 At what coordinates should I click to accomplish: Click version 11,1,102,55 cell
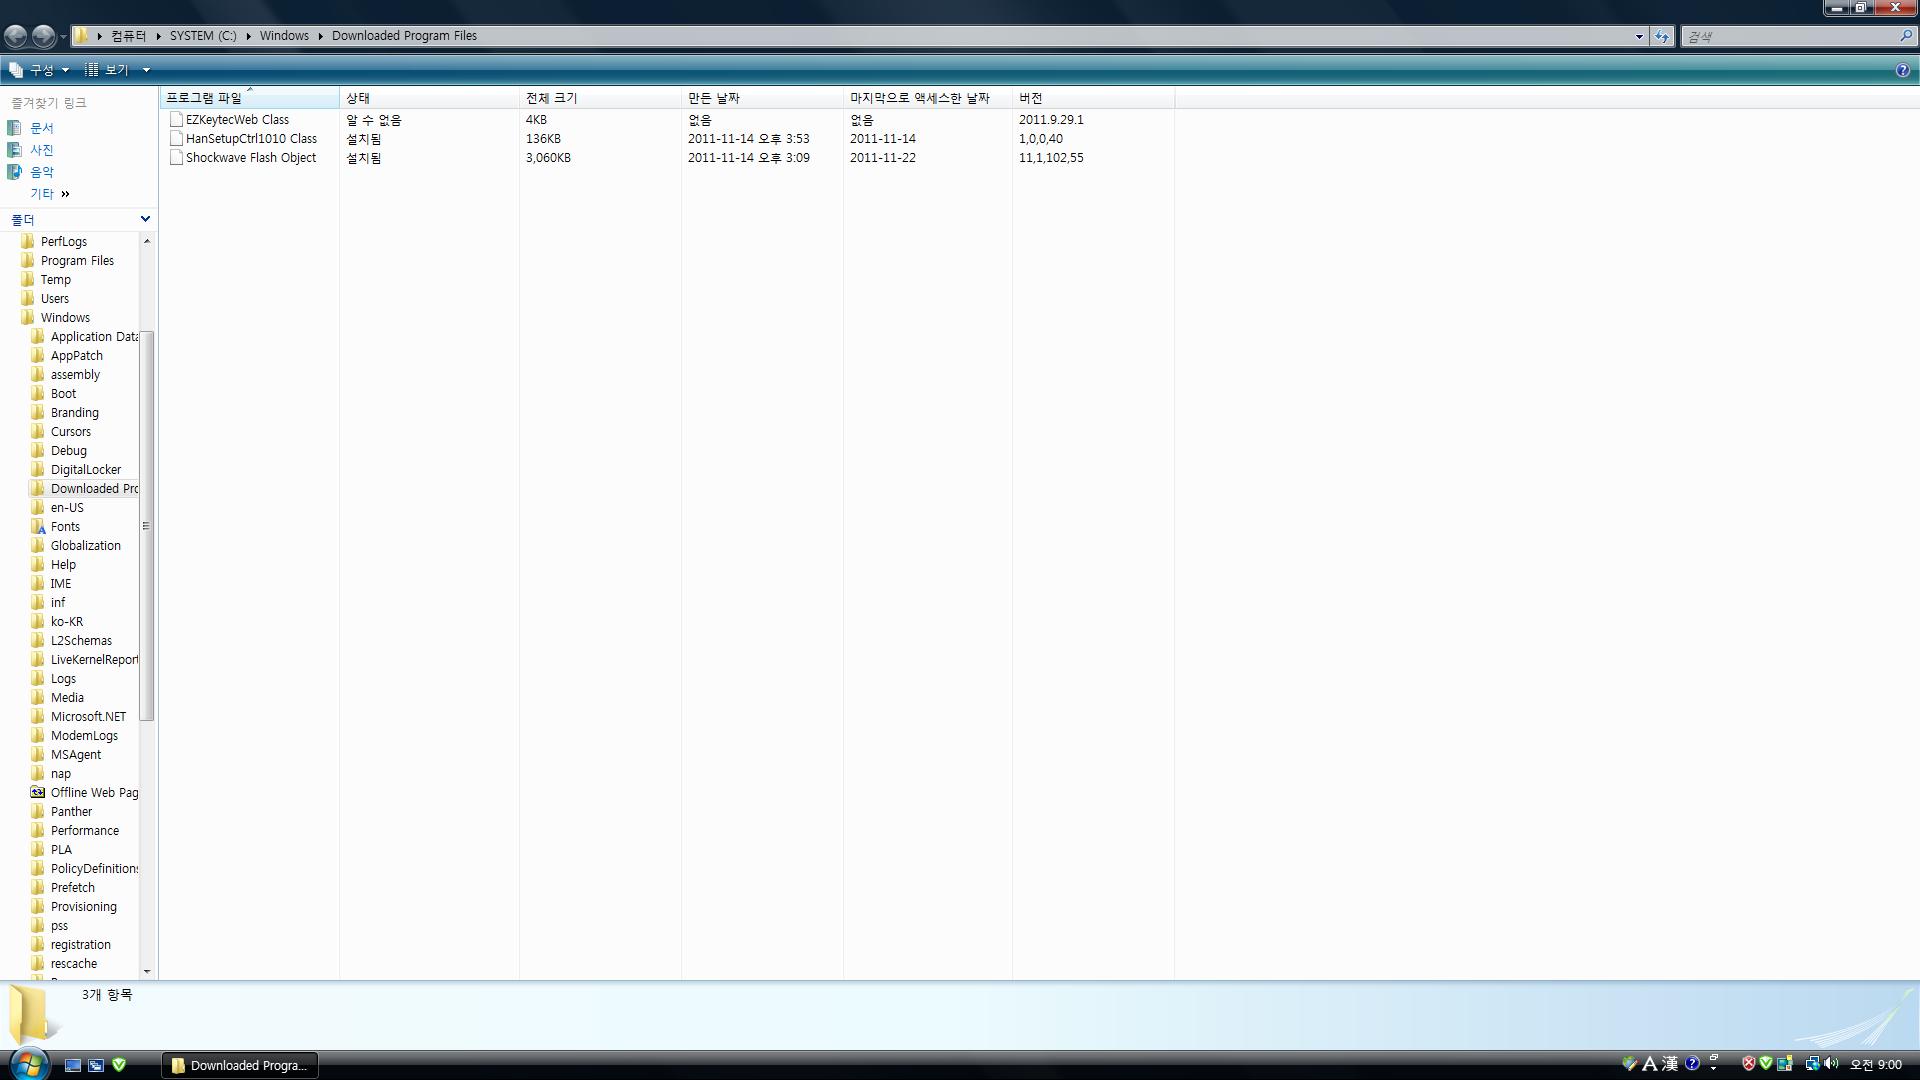click(x=1051, y=158)
